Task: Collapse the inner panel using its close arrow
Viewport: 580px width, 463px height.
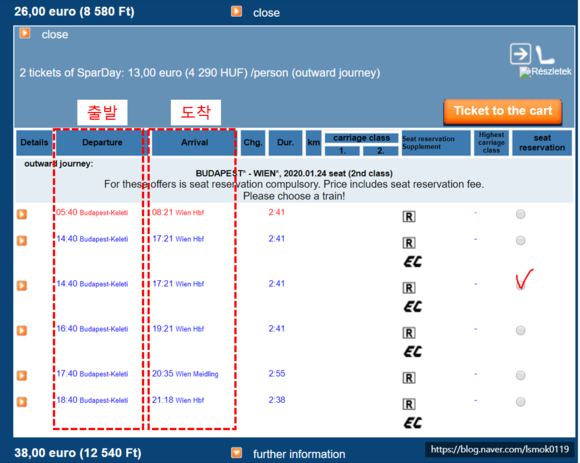Action: [x=25, y=33]
